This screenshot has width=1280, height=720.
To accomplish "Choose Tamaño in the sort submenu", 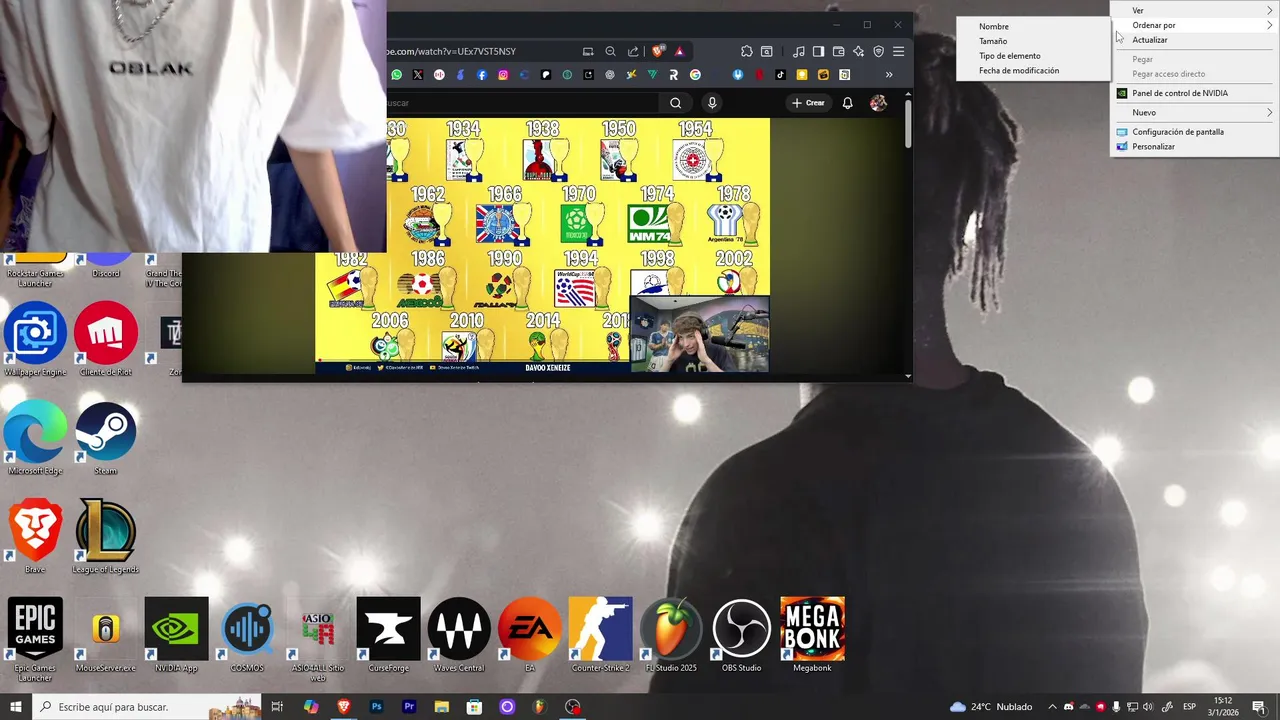I will click(x=1033, y=41).
